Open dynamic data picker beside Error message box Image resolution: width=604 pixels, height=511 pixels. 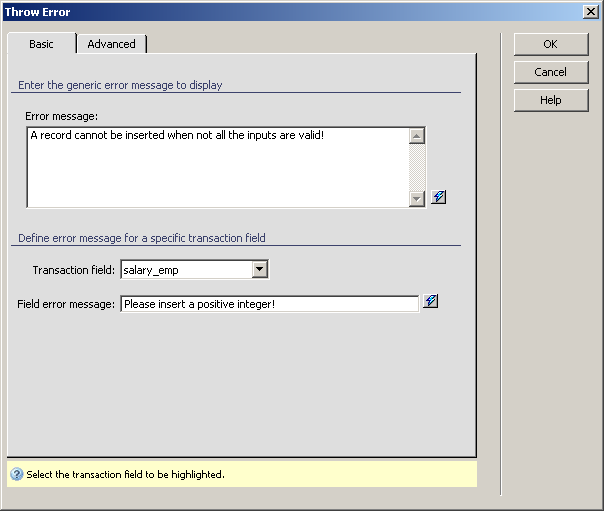(x=438, y=197)
